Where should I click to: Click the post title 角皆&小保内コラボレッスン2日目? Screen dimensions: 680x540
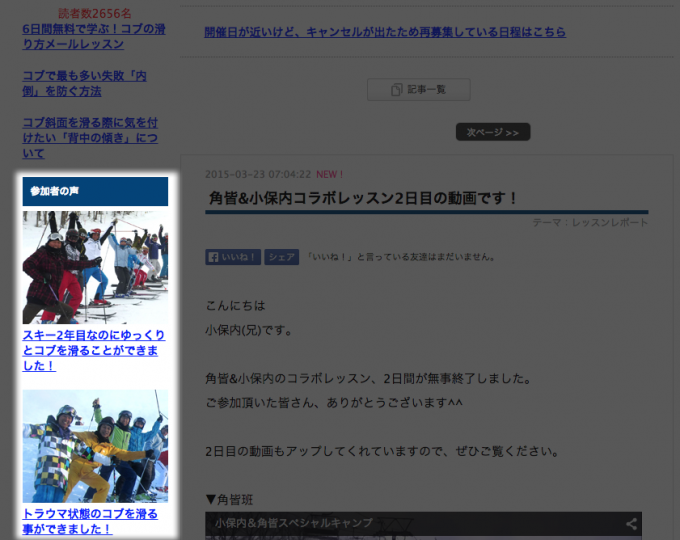[363, 198]
